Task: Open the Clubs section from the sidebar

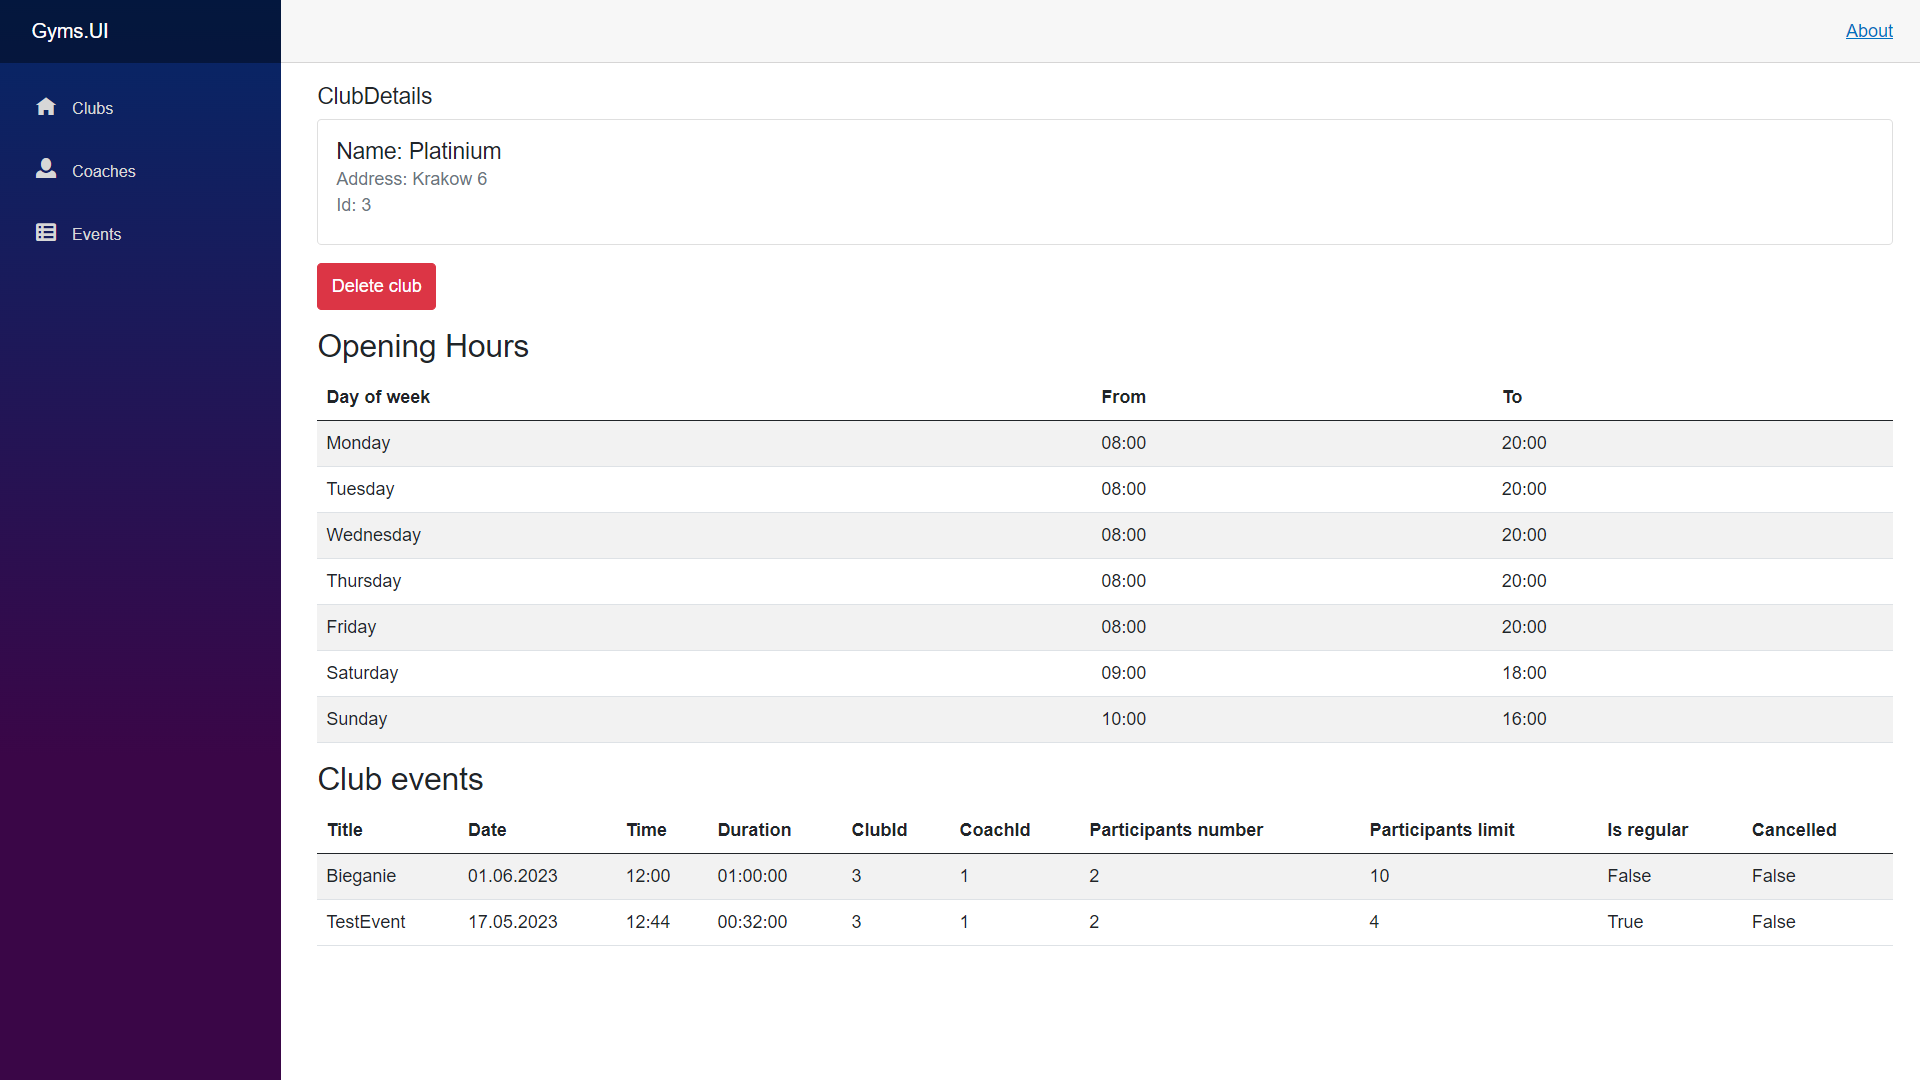Action: (93, 108)
